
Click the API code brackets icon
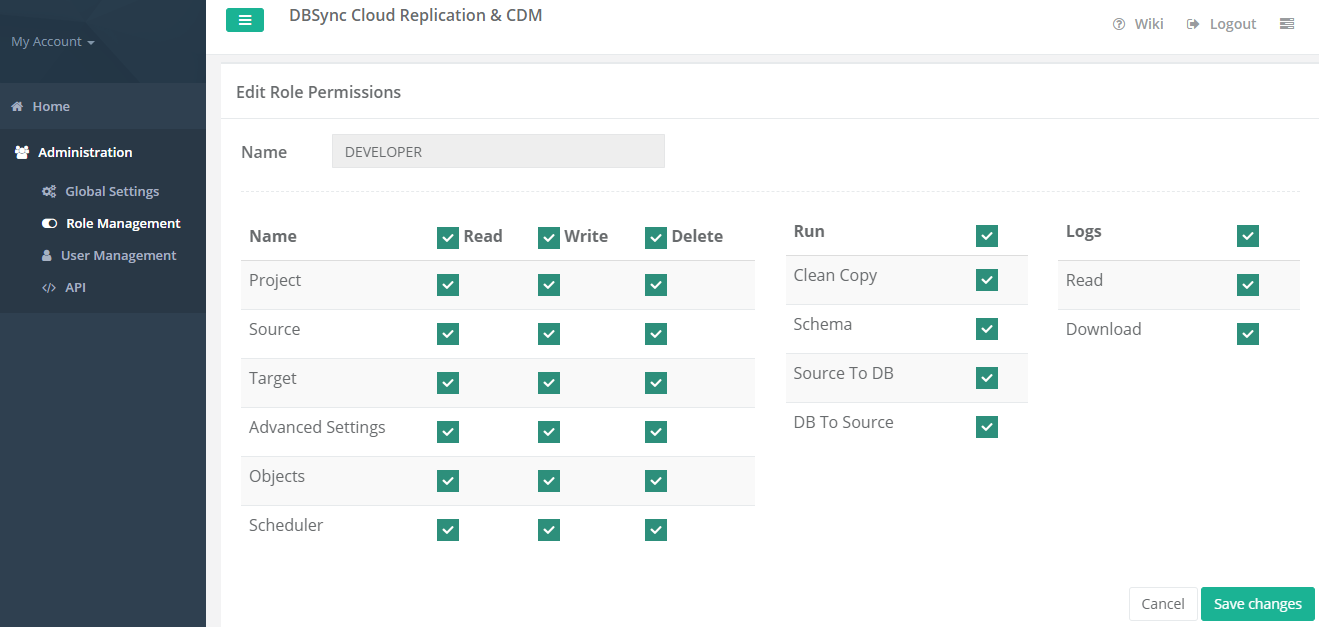48,288
